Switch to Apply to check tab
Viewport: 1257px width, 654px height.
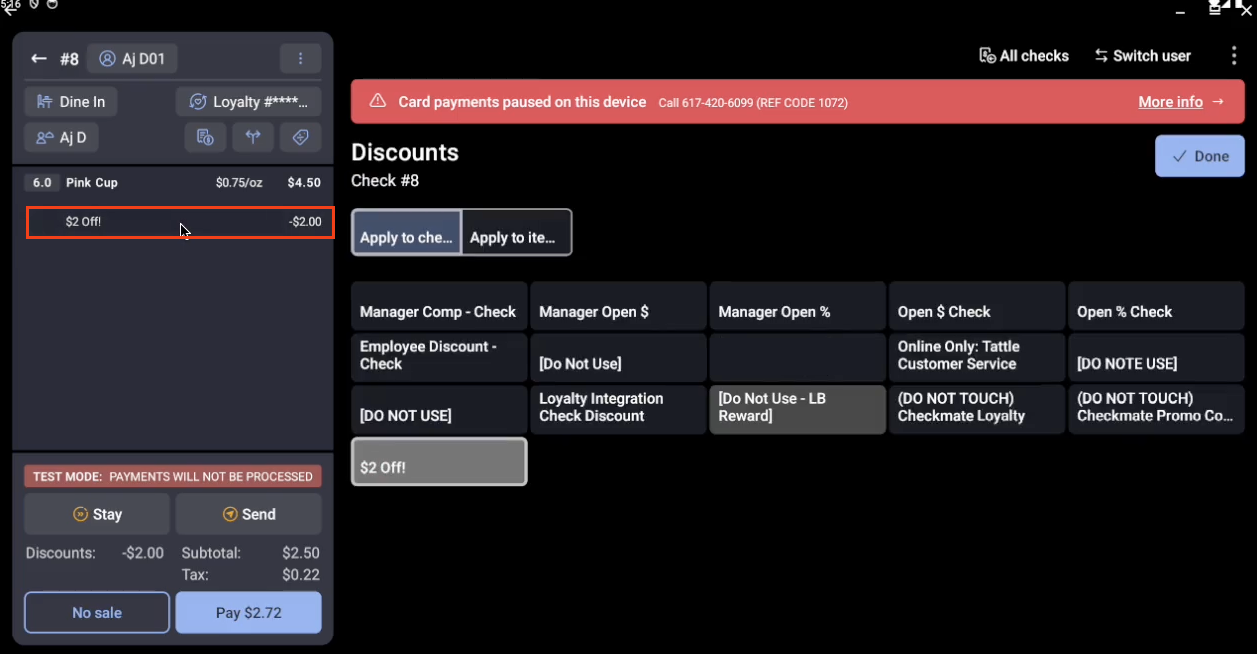tap(407, 232)
